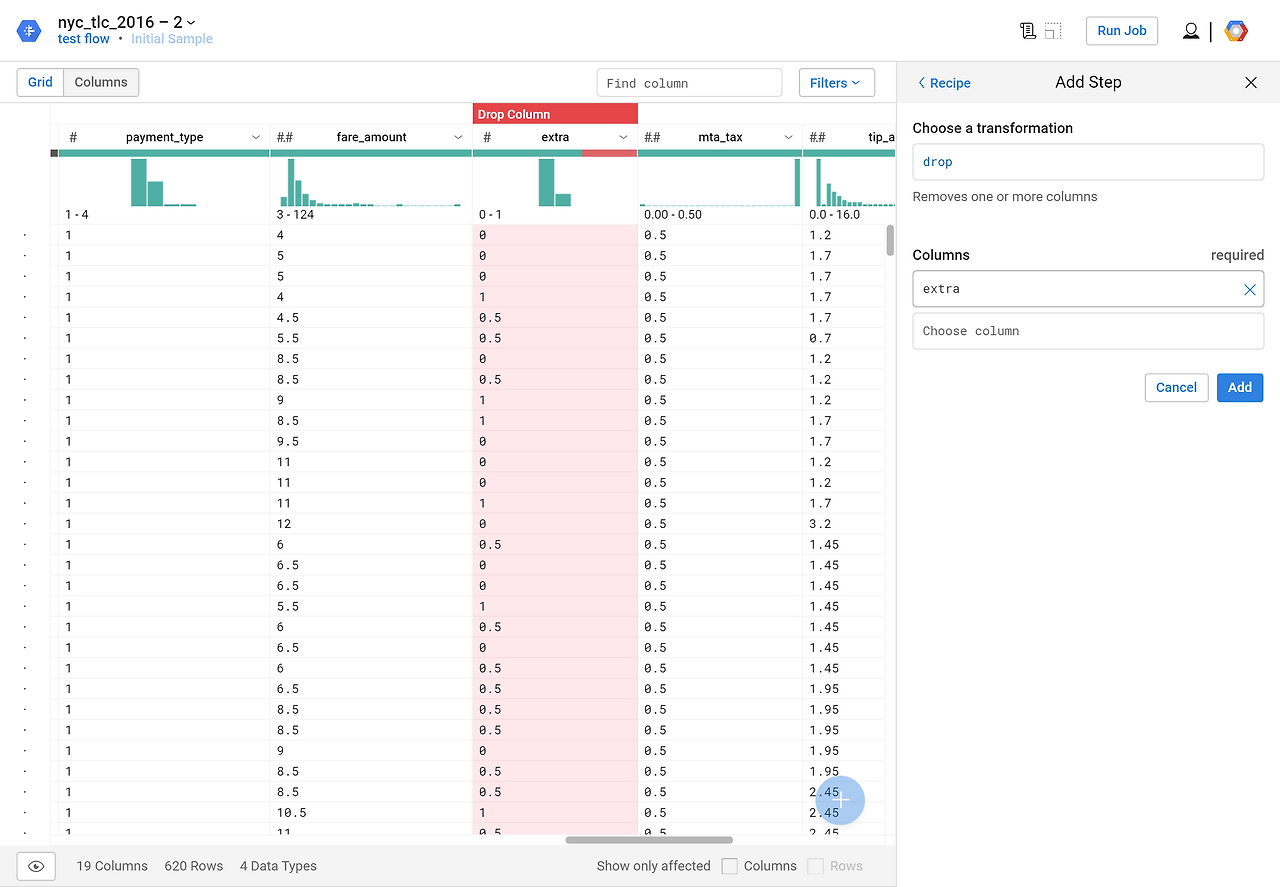Screen dimensions: 1280x887
Task: Switch to the Columns tab
Action: 100,82
